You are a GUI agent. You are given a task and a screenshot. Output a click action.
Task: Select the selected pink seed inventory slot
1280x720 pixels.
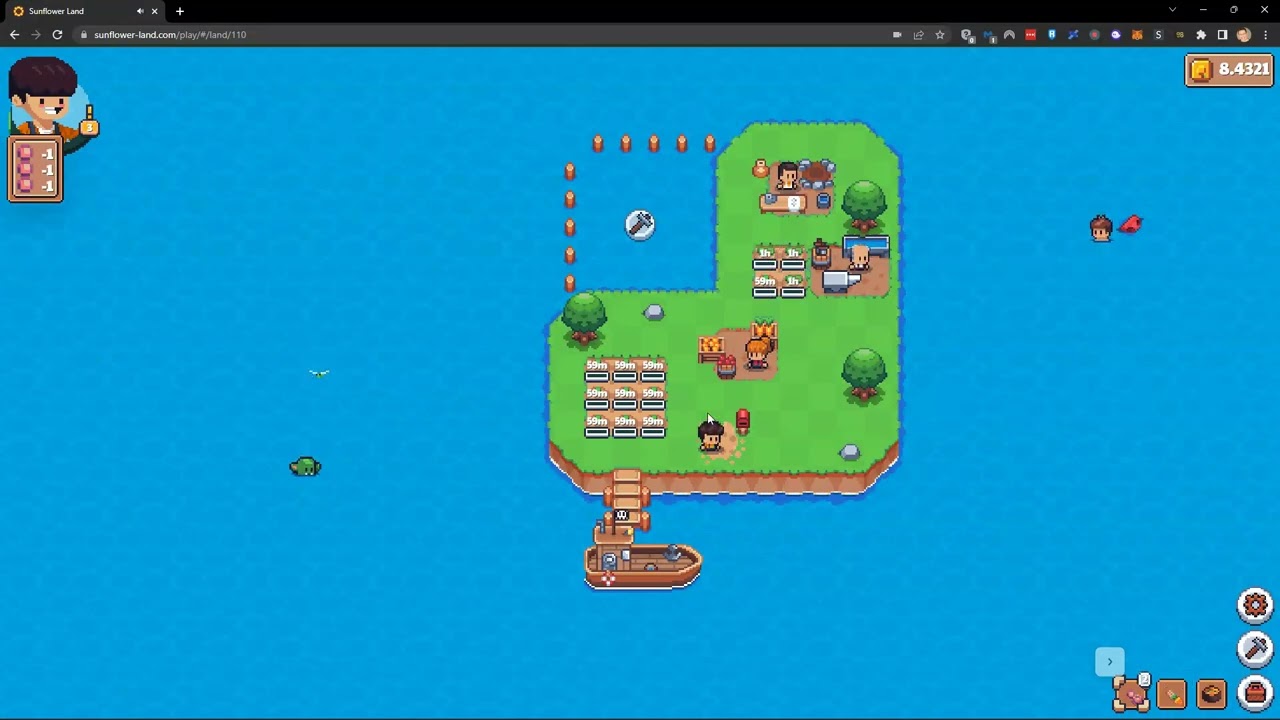[x=1132, y=693]
